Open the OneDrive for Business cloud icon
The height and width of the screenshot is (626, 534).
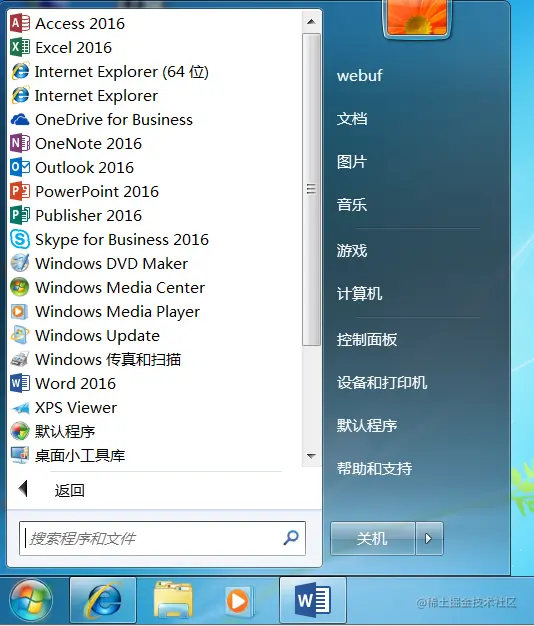(x=20, y=119)
